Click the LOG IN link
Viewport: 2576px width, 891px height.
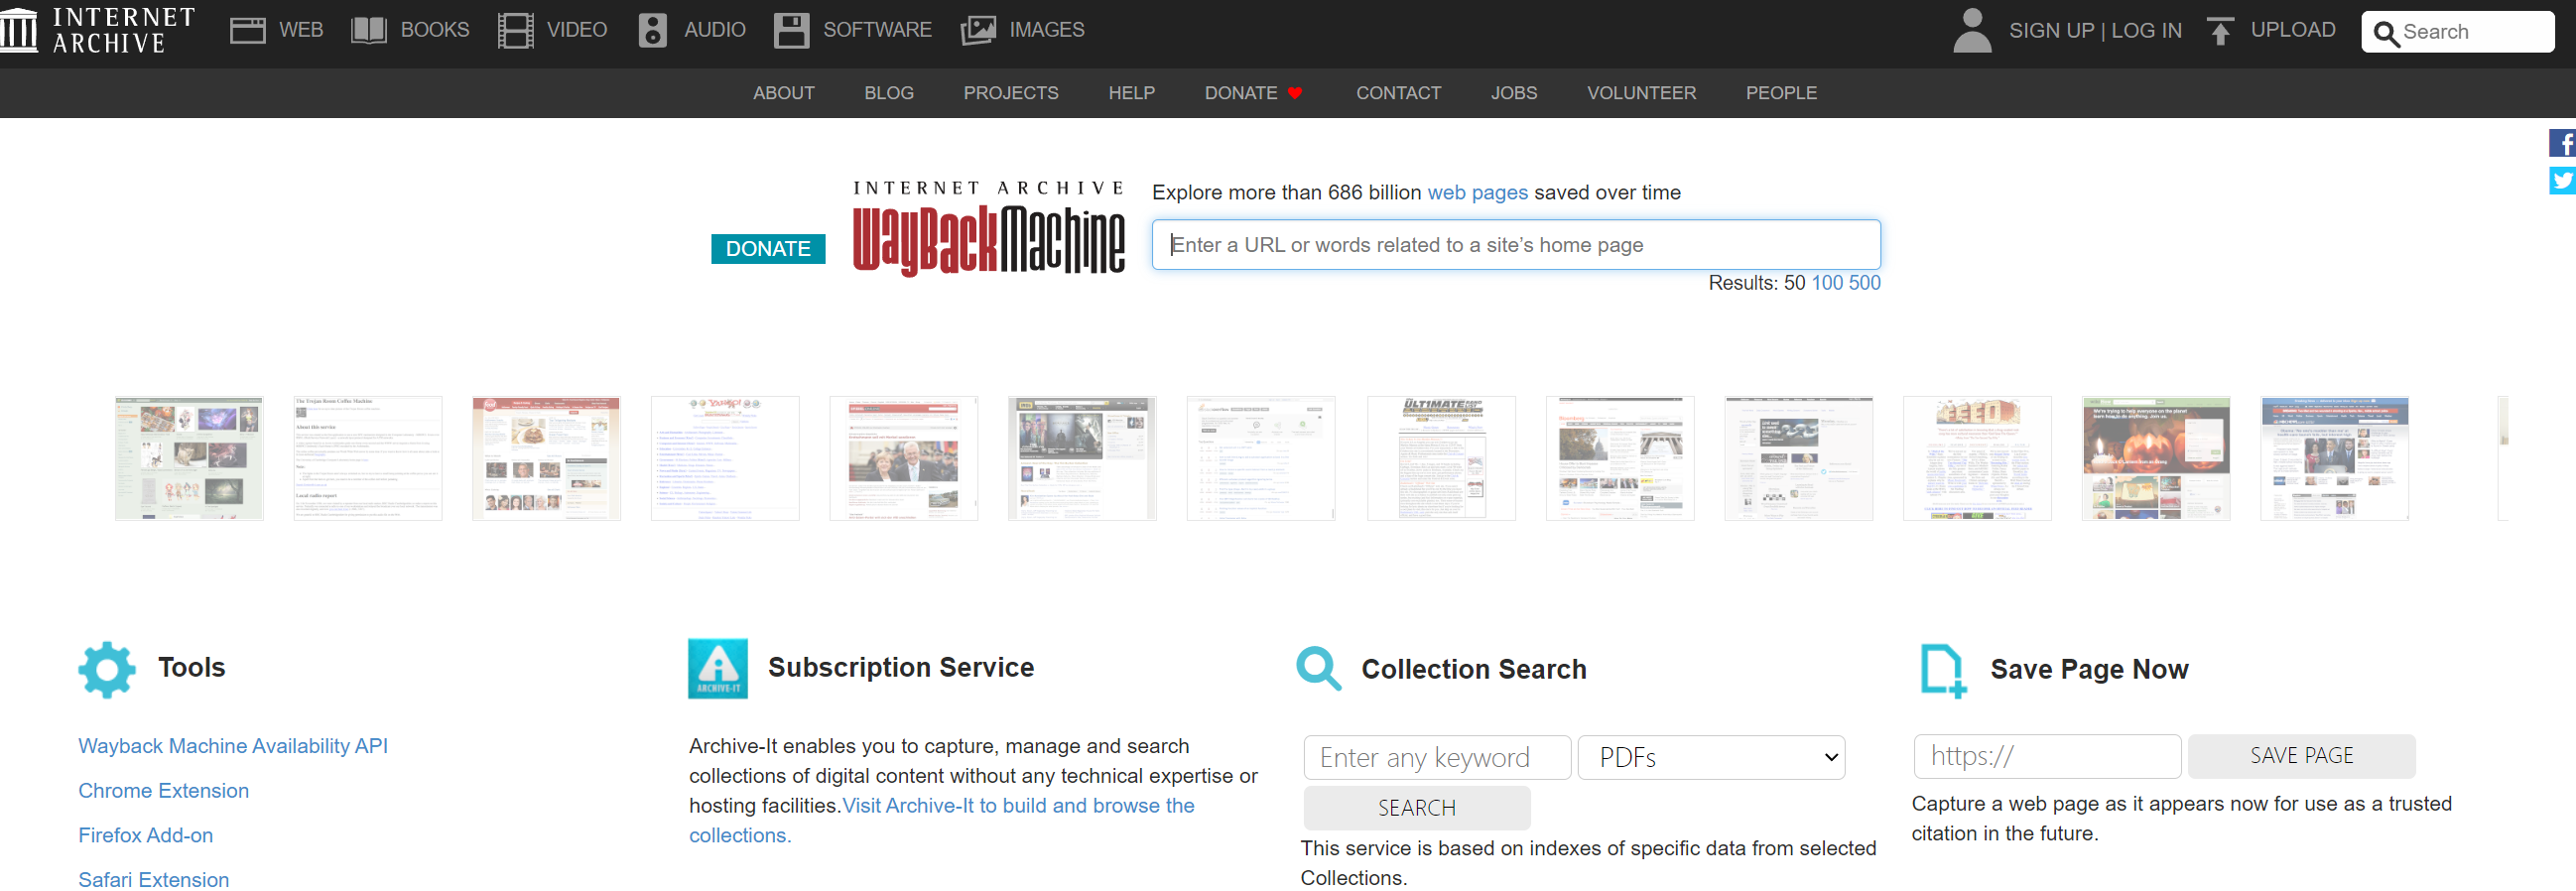point(2145,31)
